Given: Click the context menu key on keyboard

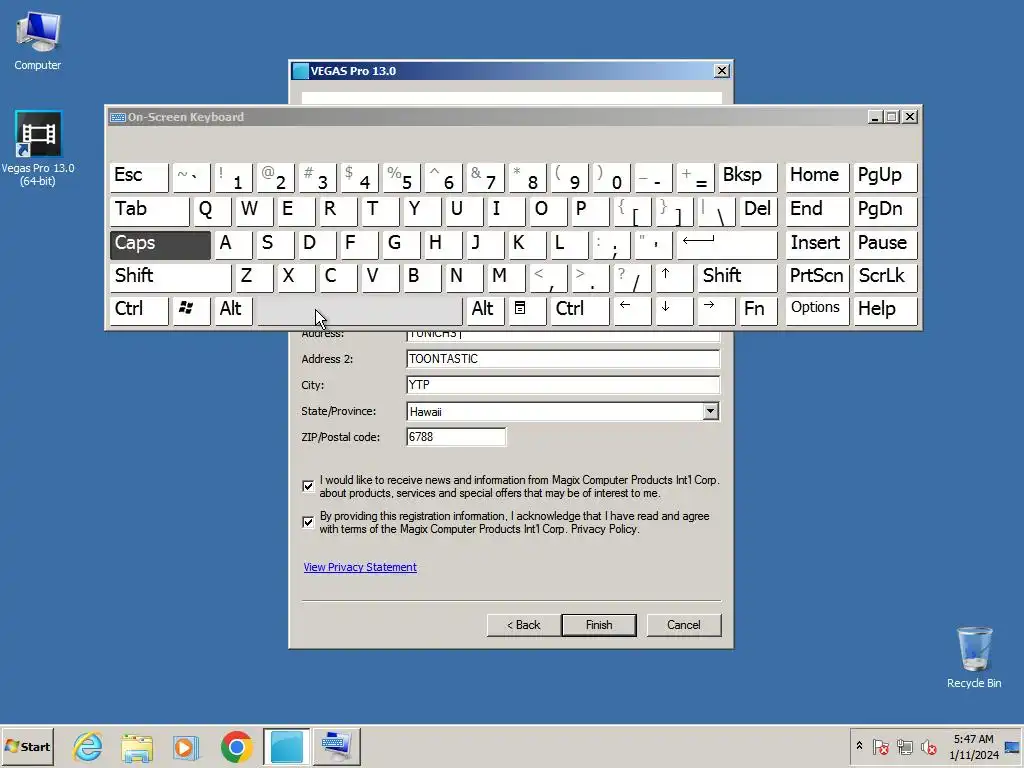Looking at the screenshot, I should (x=526, y=310).
